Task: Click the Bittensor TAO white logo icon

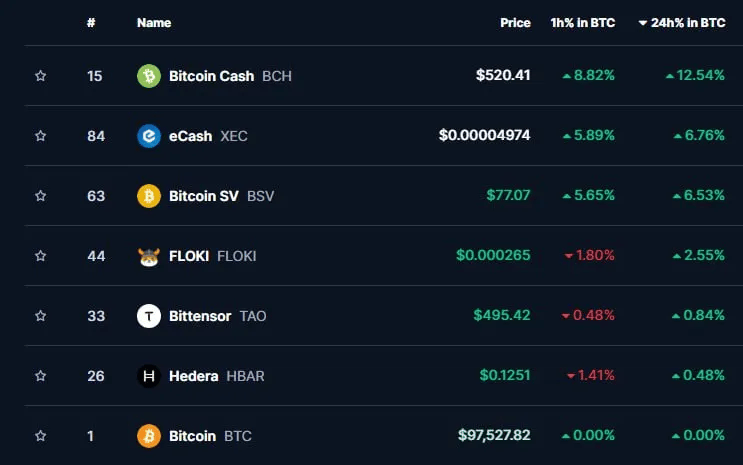Action: click(x=149, y=316)
